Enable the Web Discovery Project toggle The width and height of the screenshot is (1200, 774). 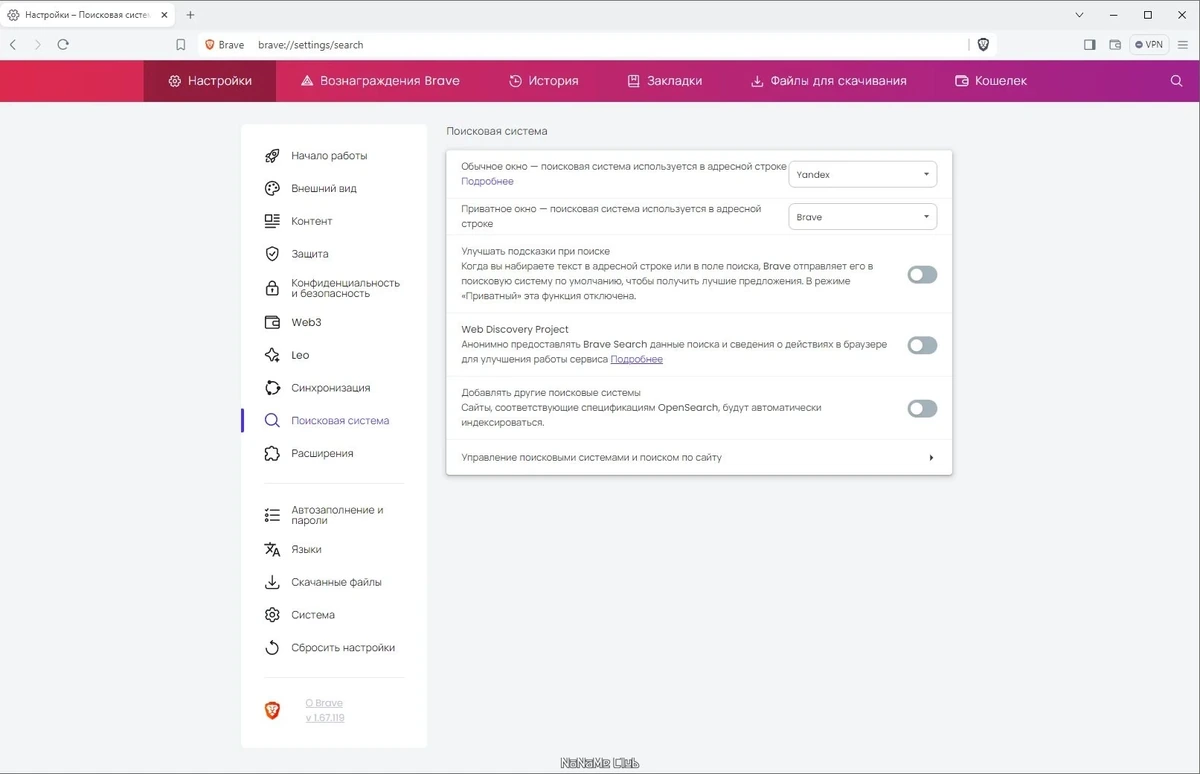922,345
